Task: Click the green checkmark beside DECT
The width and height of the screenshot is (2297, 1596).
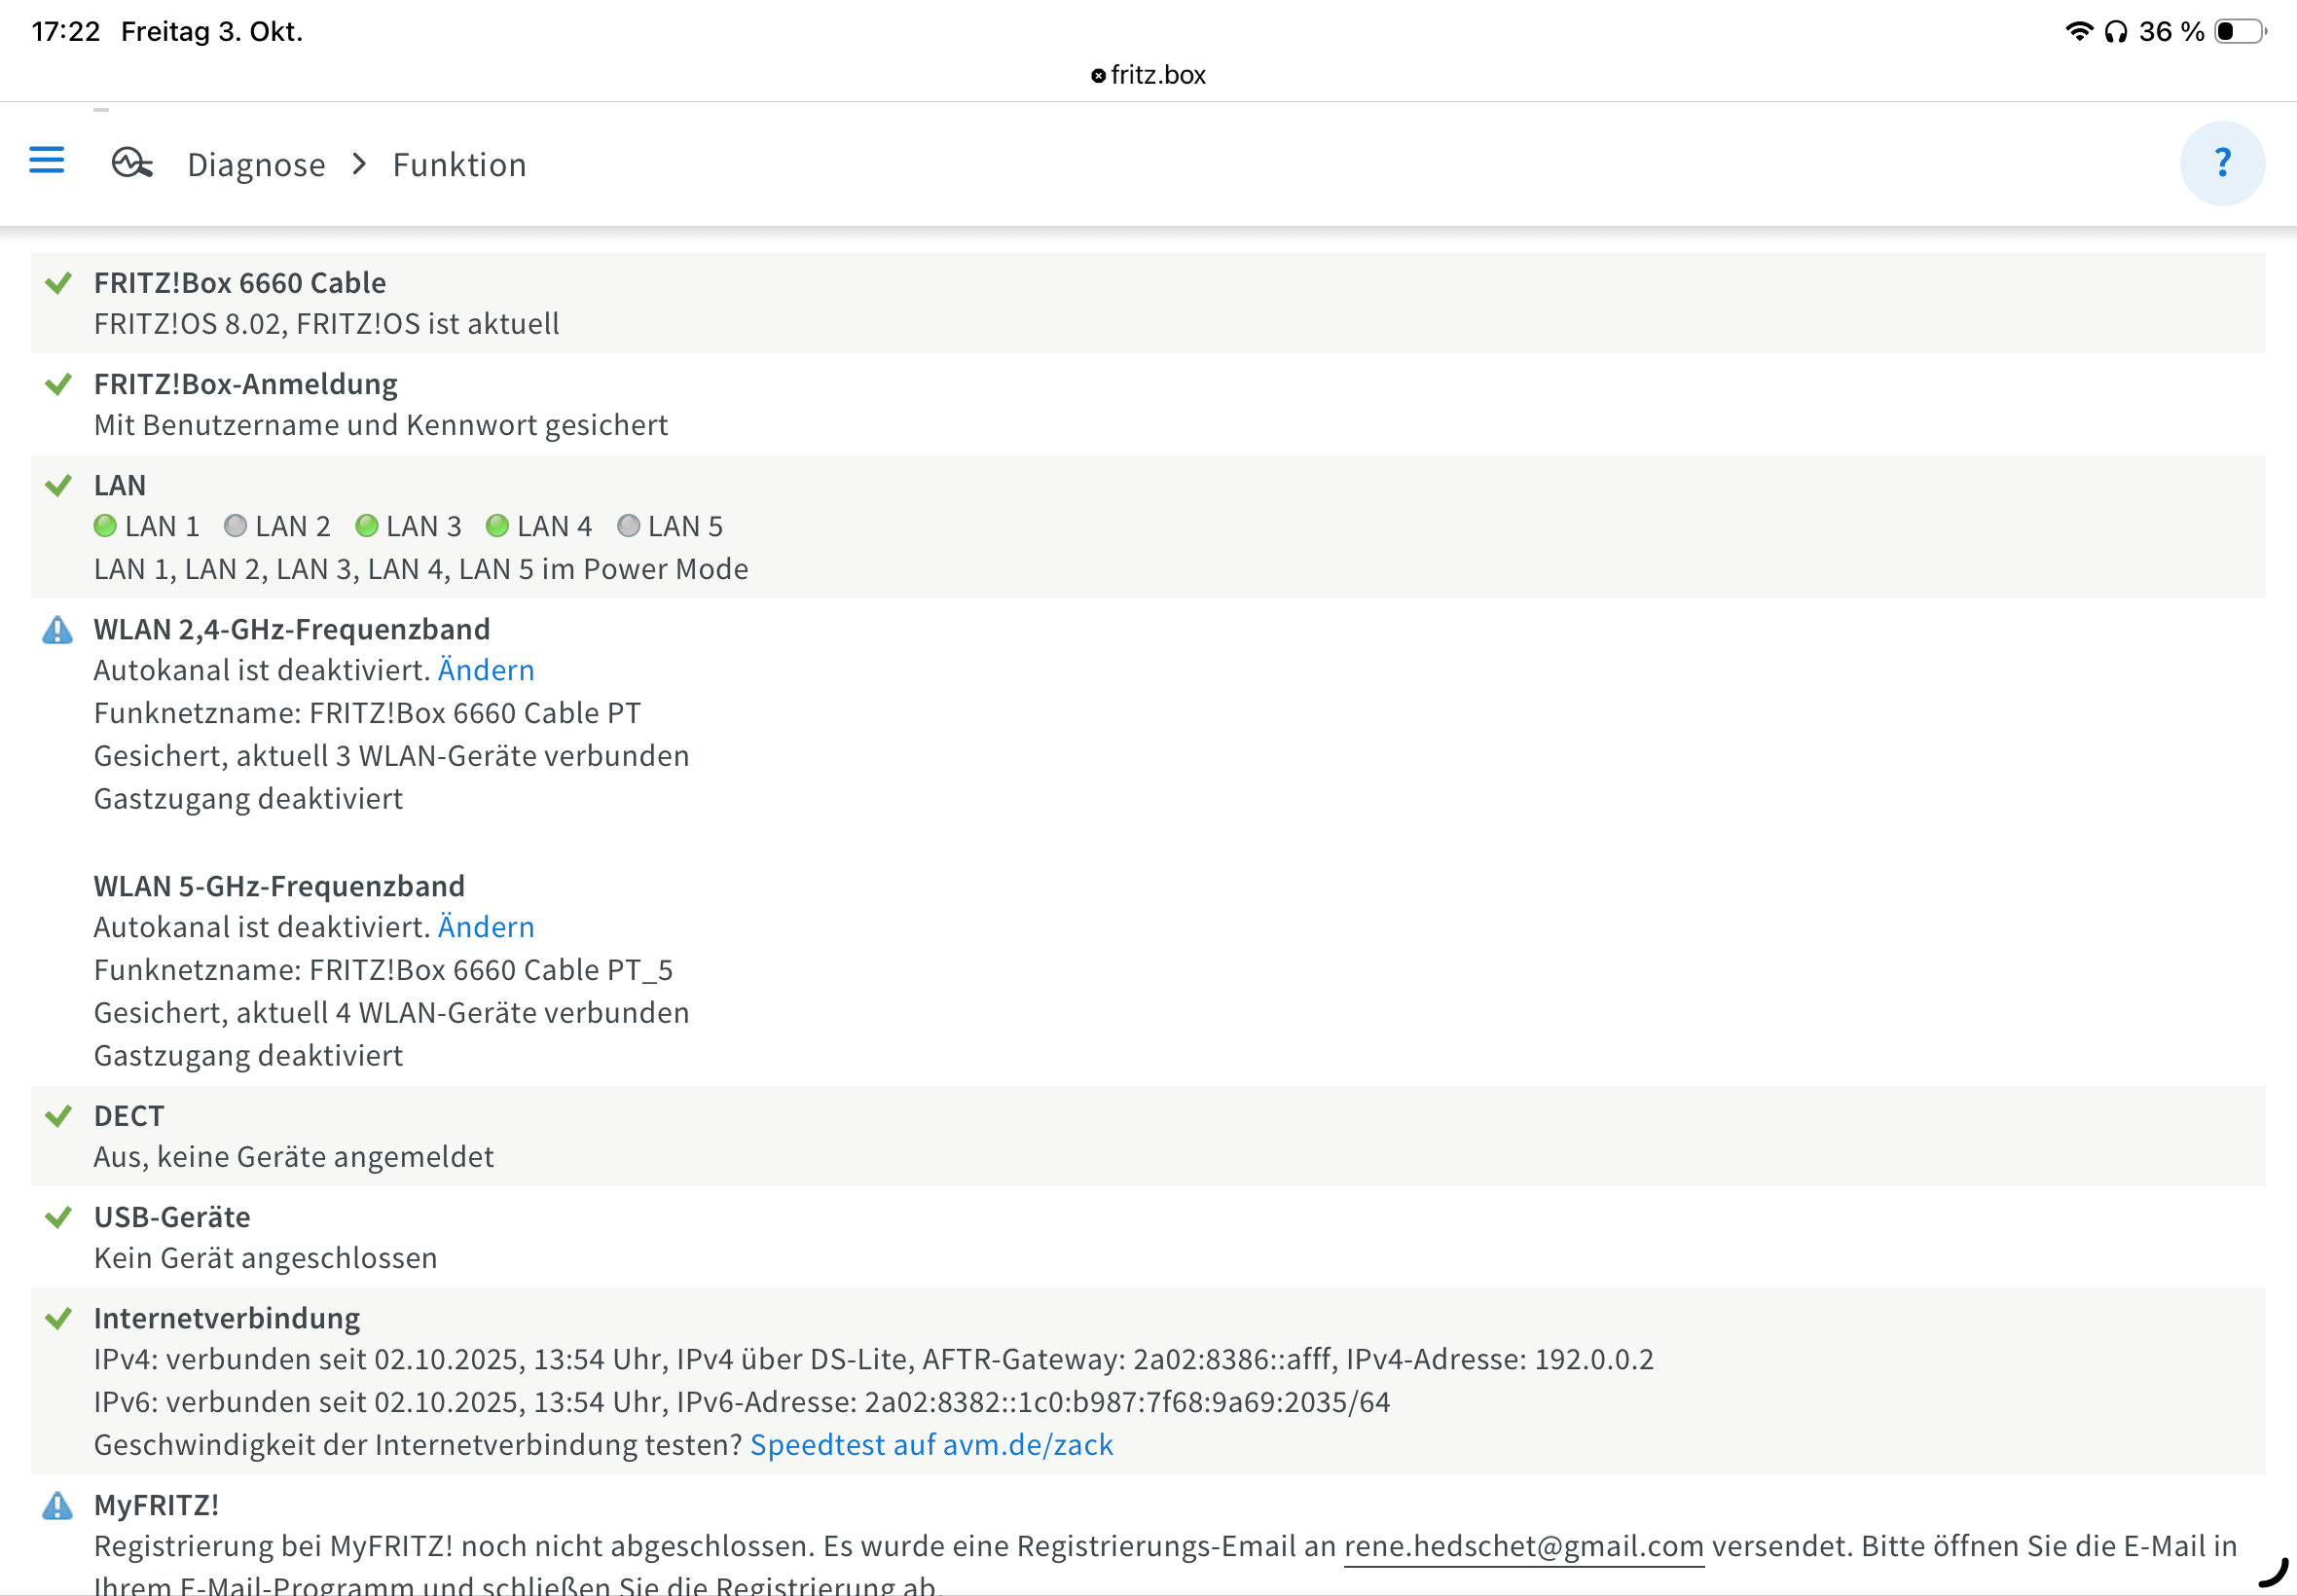Action: point(58,1116)
